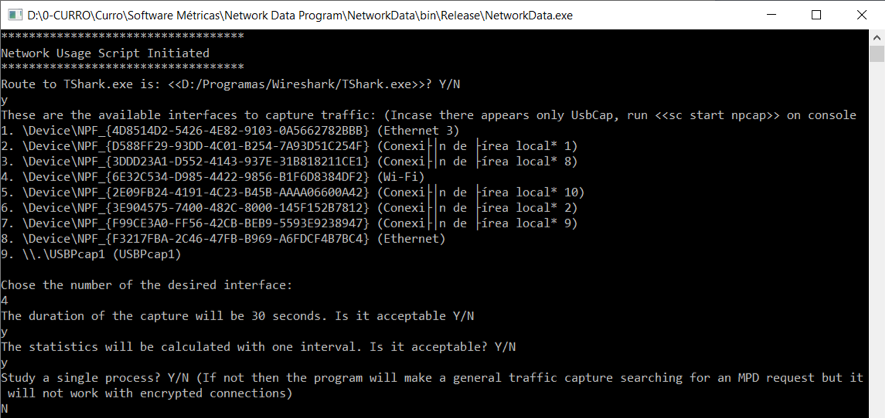
Task: Click the 30 seconds capture duration line
Action: point(237,316)
